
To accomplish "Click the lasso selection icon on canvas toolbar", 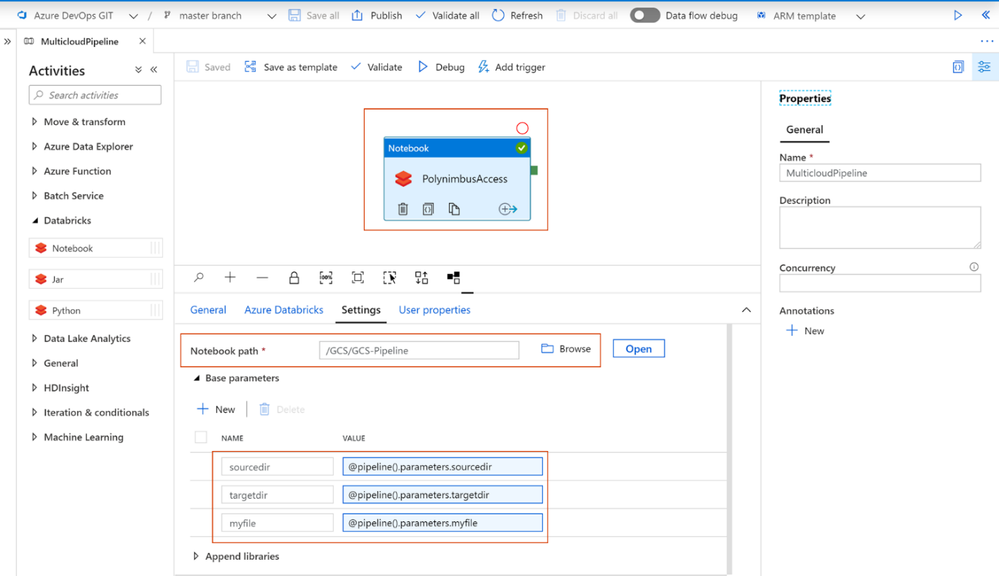I will coord(389,277).
